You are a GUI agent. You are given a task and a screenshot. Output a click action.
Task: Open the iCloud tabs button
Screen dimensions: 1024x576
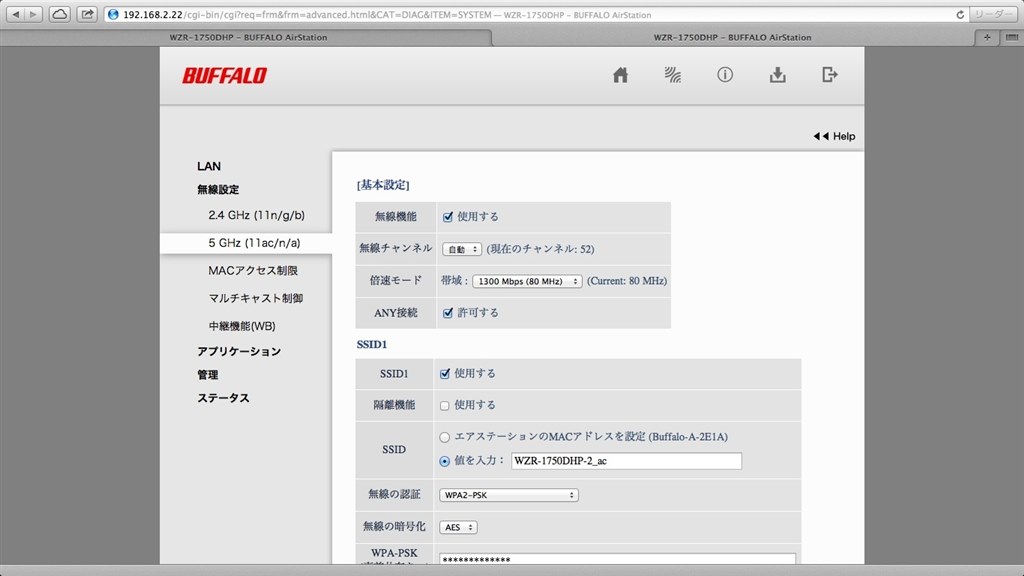[x=59, y=14]
